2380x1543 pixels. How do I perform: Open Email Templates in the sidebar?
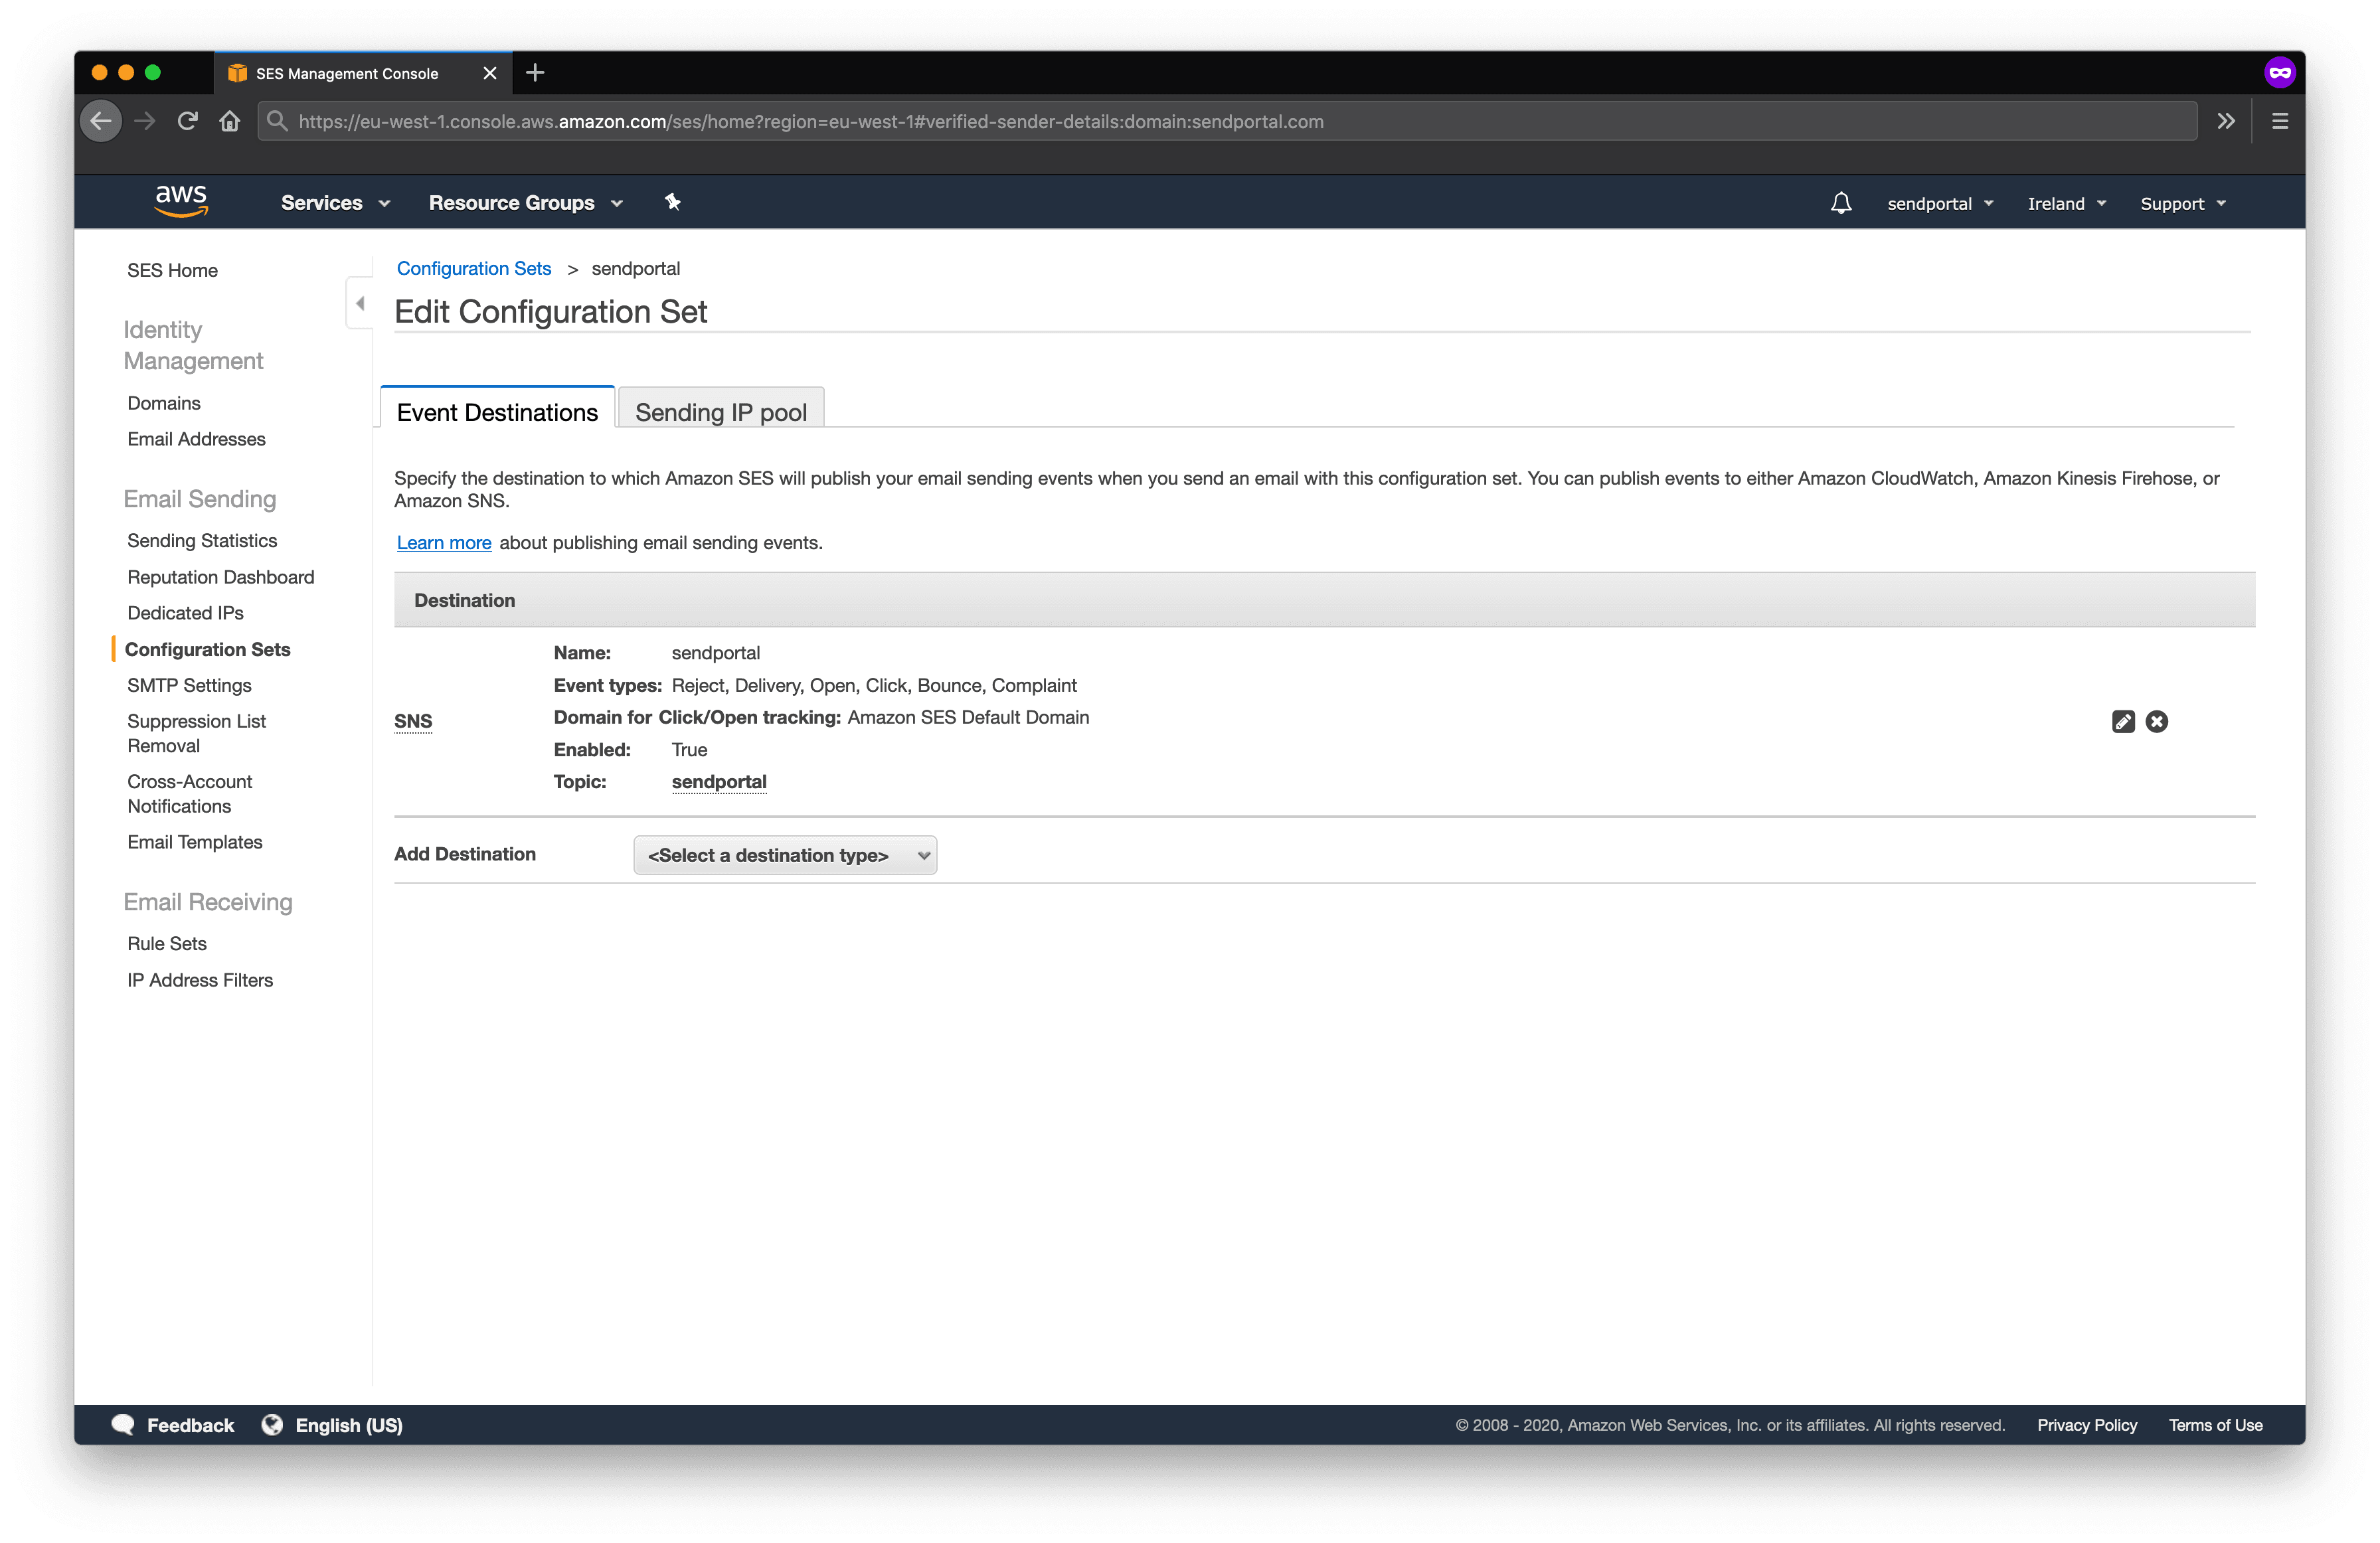point(195,842)
